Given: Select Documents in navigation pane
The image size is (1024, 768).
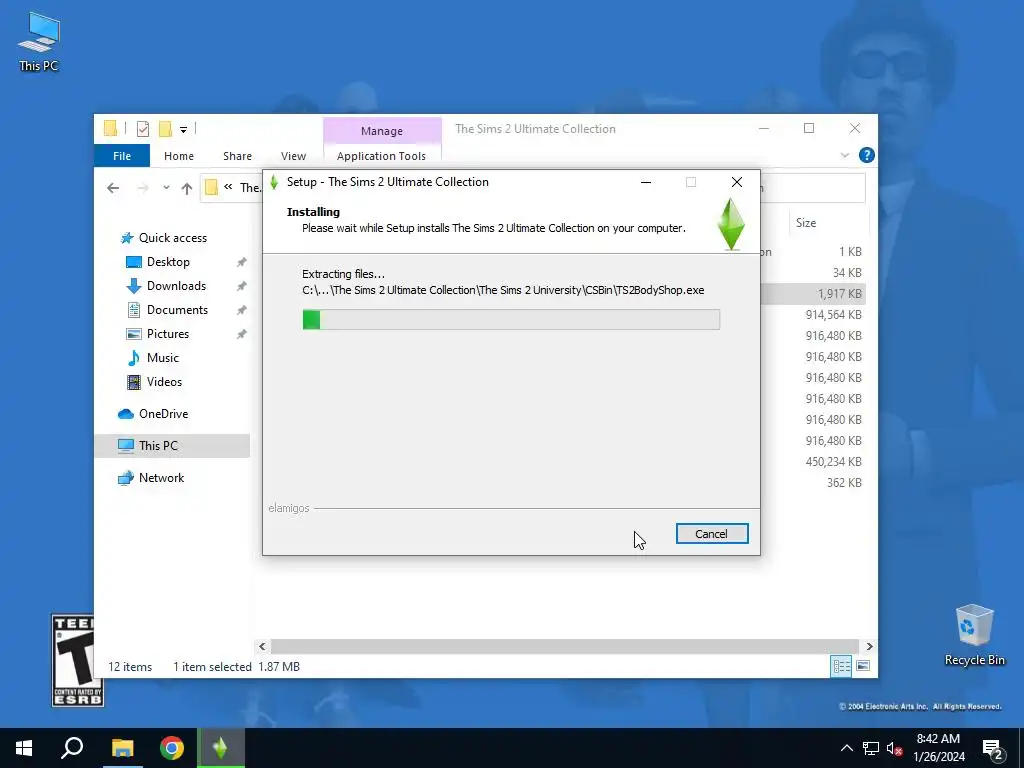Looking at the screenshot, I should (177, 310).
